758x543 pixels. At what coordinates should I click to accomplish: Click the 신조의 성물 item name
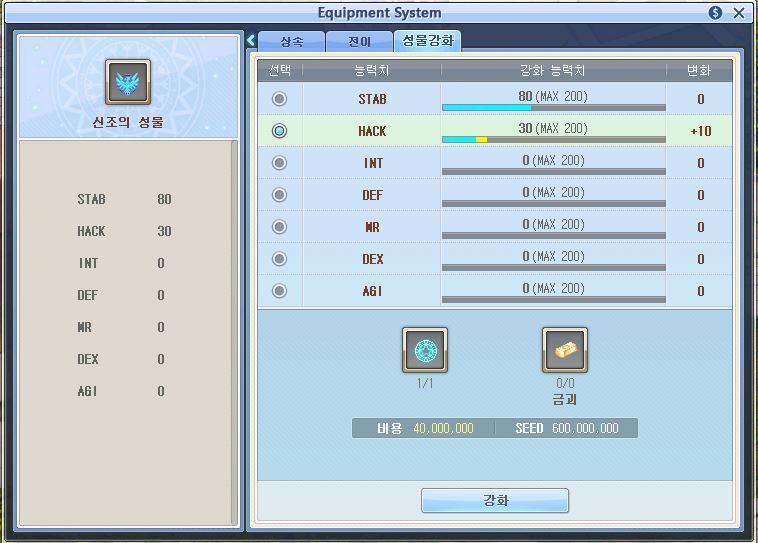[128, 122]
